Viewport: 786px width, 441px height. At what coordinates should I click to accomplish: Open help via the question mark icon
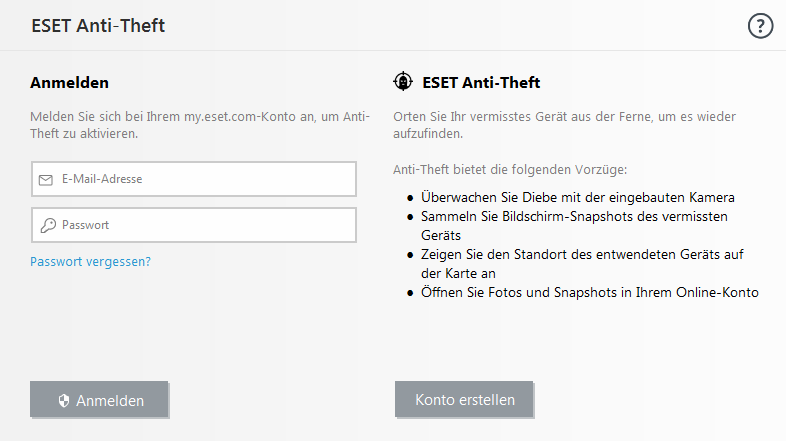tap(760, 27)
